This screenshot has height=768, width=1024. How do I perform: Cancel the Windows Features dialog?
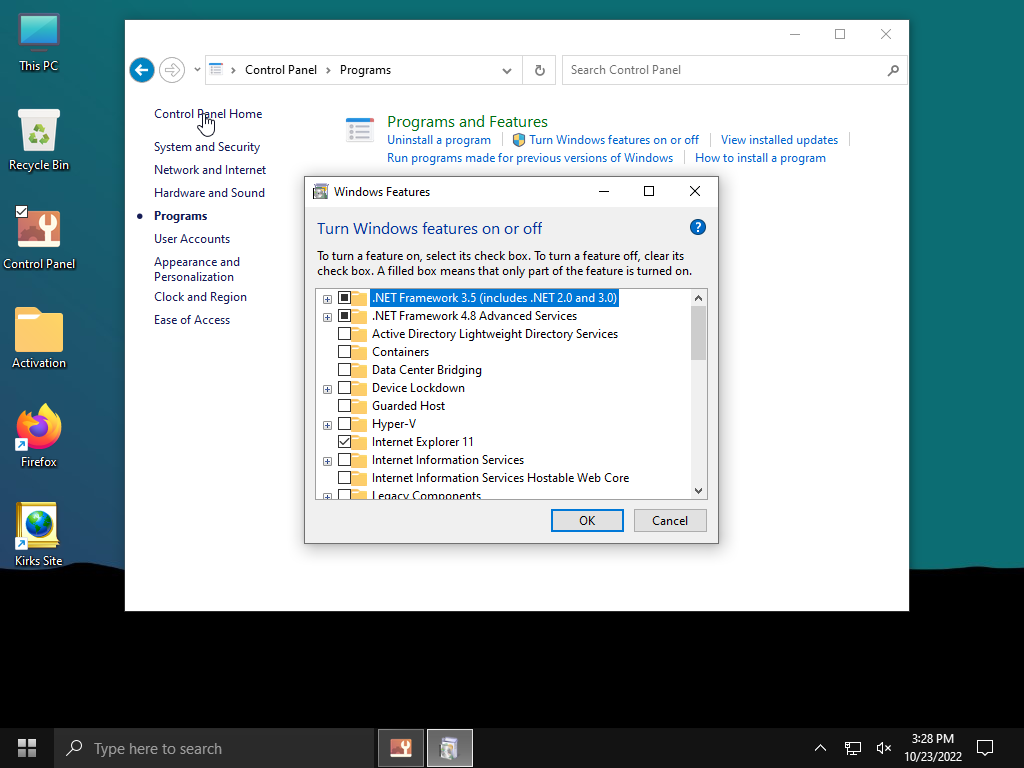pyautogui.click(x=670, y=520)
